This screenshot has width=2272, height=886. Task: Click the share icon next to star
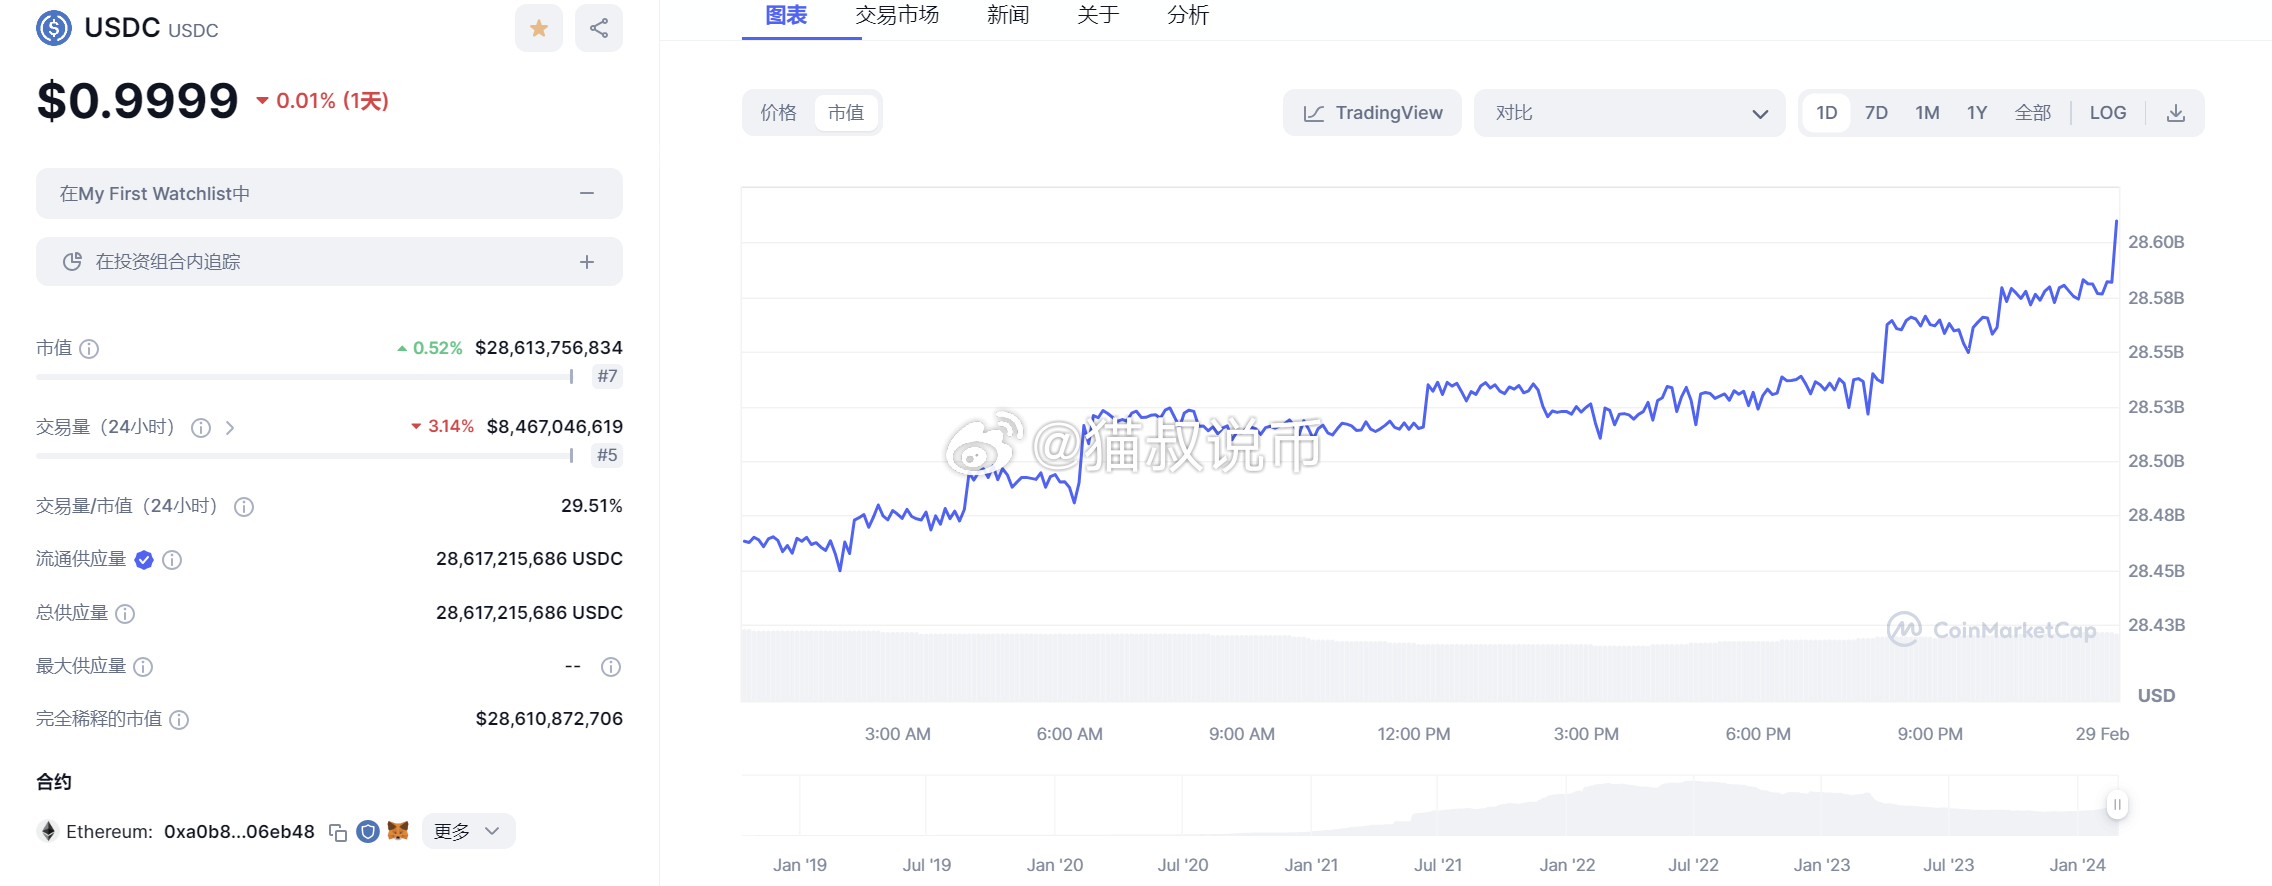598,28
